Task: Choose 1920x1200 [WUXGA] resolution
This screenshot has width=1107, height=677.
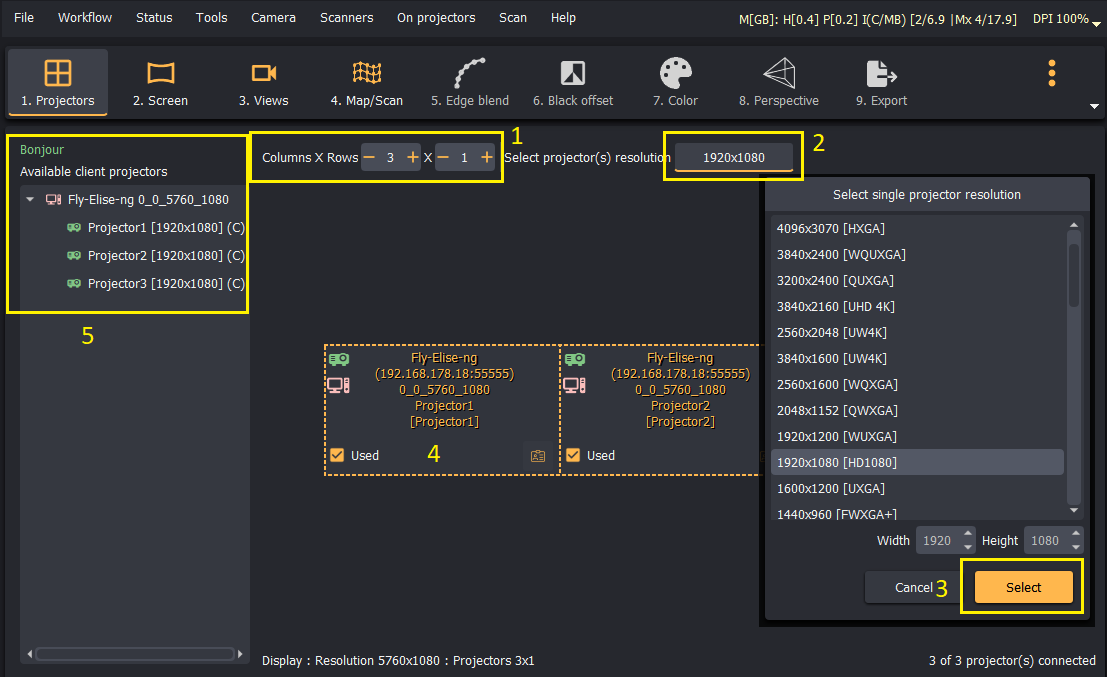Action: [917, 437]
